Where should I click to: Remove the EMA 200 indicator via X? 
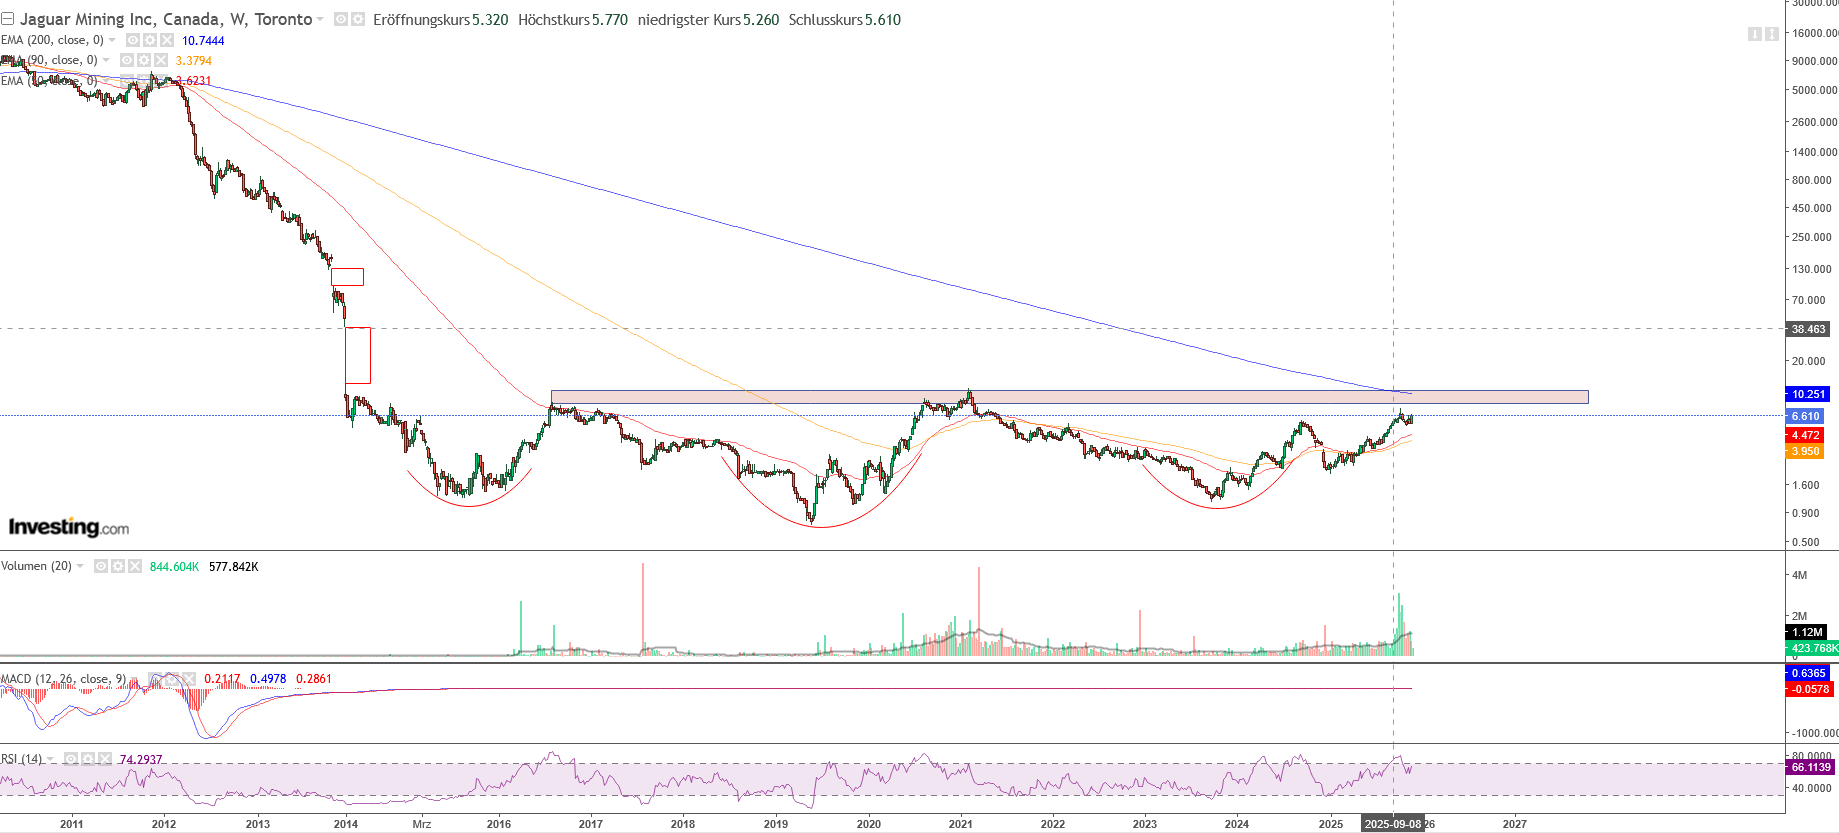pos(166,40)
